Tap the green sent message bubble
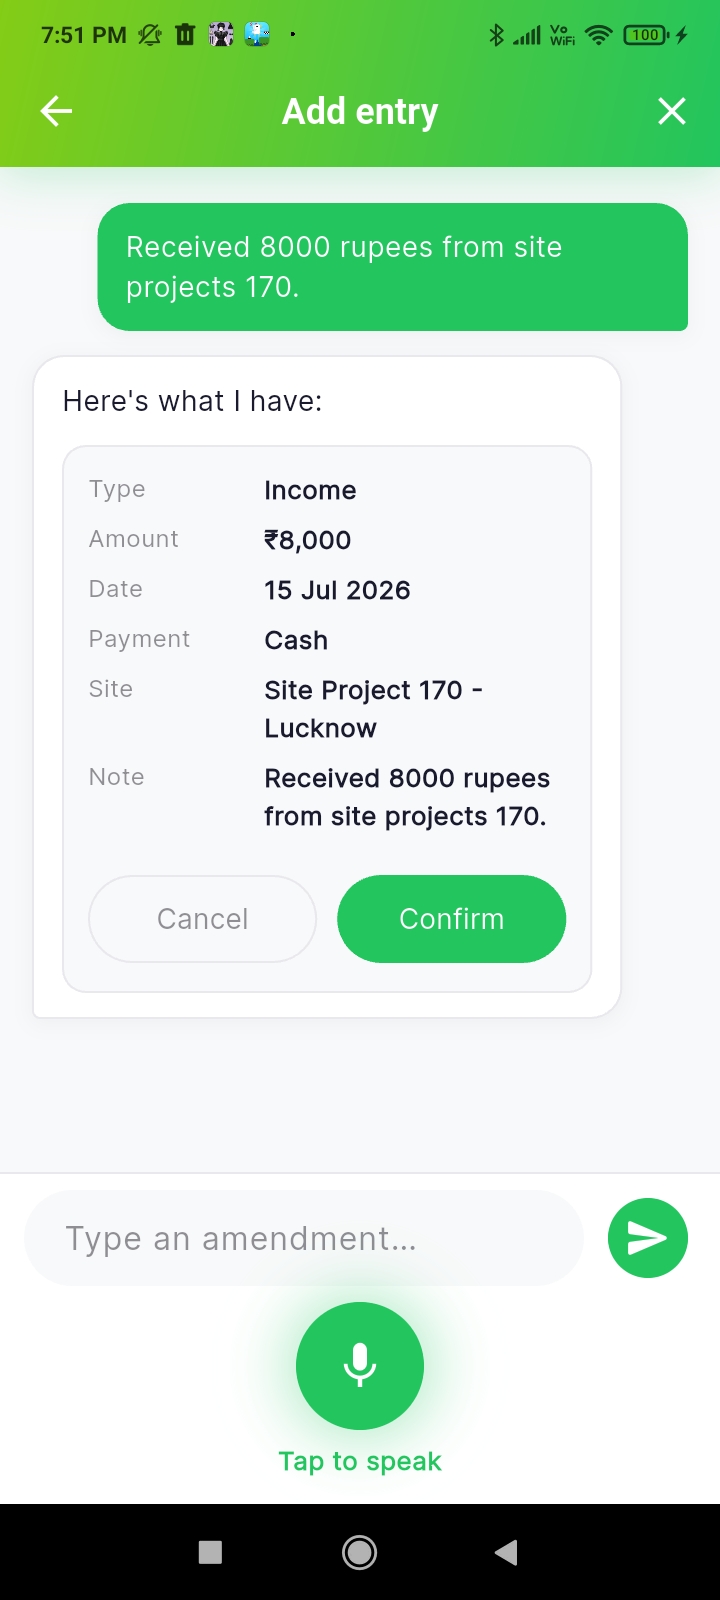The image size is (720, 1600). pyautogui.click(x=393, y=267)
